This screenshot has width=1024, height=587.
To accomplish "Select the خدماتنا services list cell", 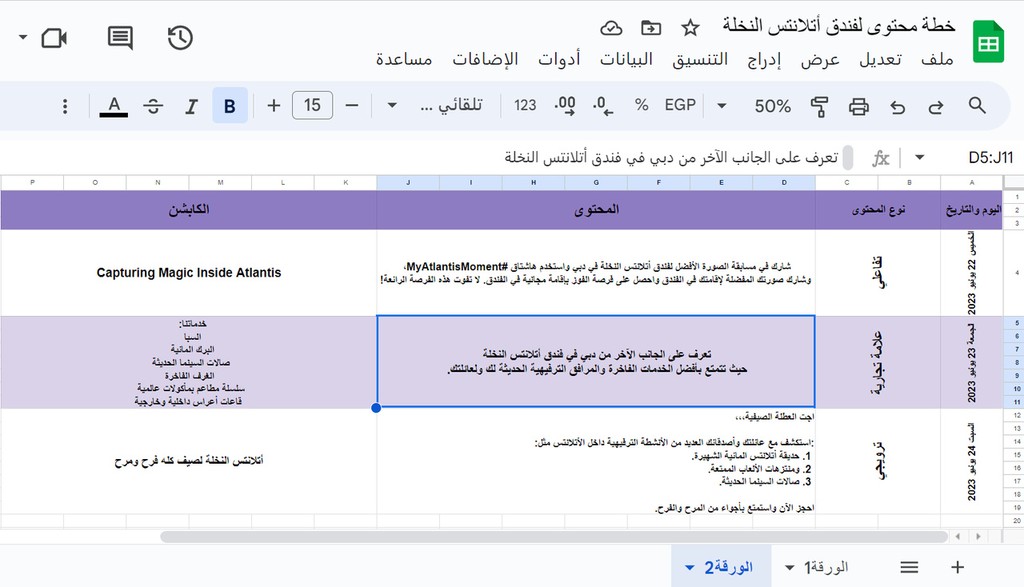I will coord(188,362).
